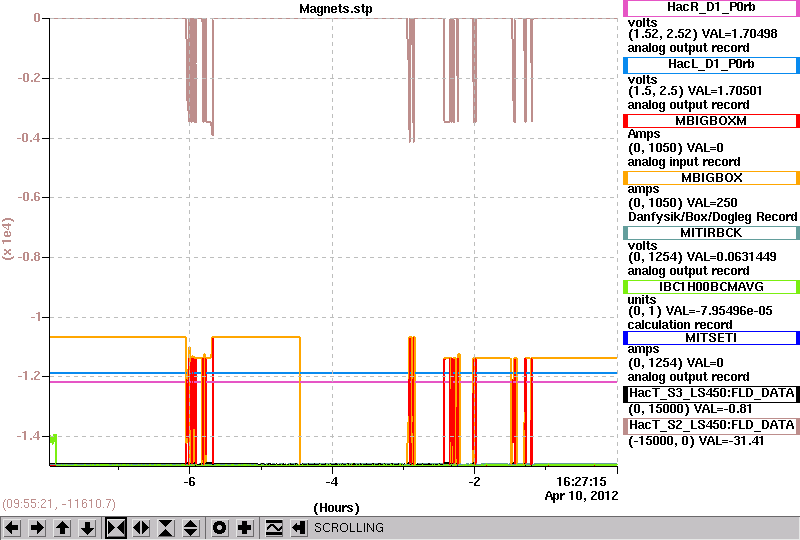Image resolution: width=800 pixels, height=540 pixels.
Task: Select the HacT_S3_LS450:FLD_DATA legend entry
Action: (x=711, y=393)
